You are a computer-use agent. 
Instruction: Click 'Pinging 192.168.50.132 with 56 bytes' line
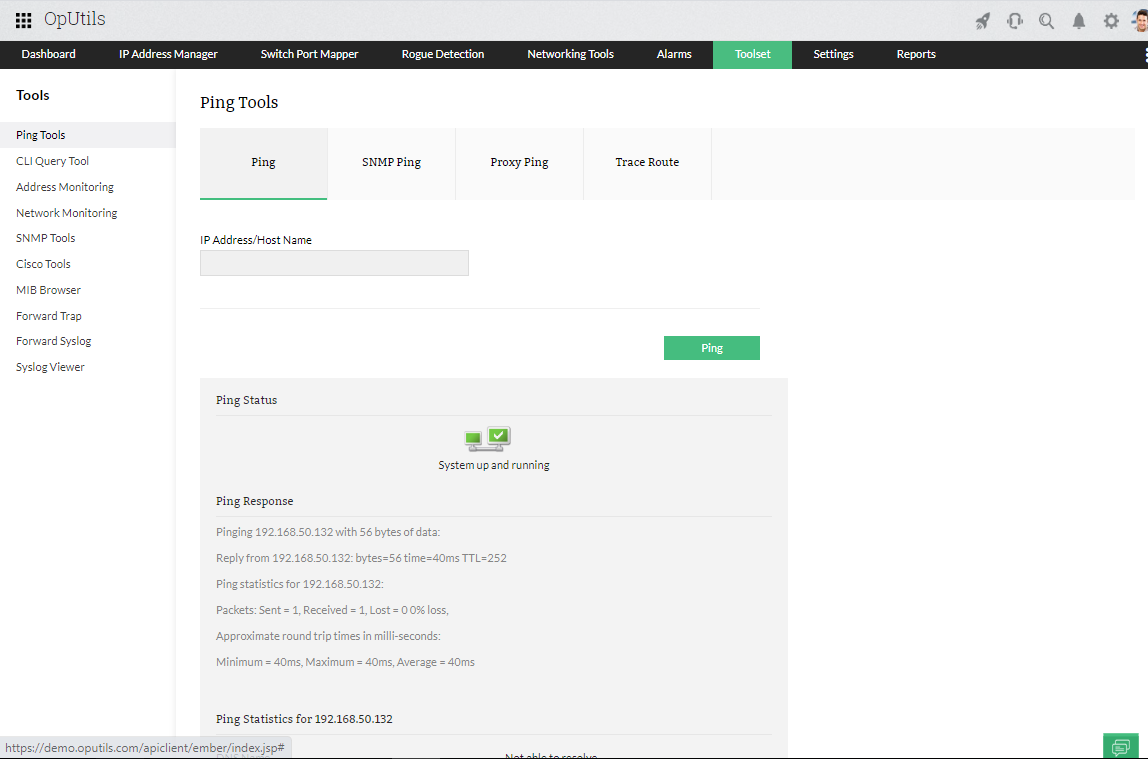(328, 532)
